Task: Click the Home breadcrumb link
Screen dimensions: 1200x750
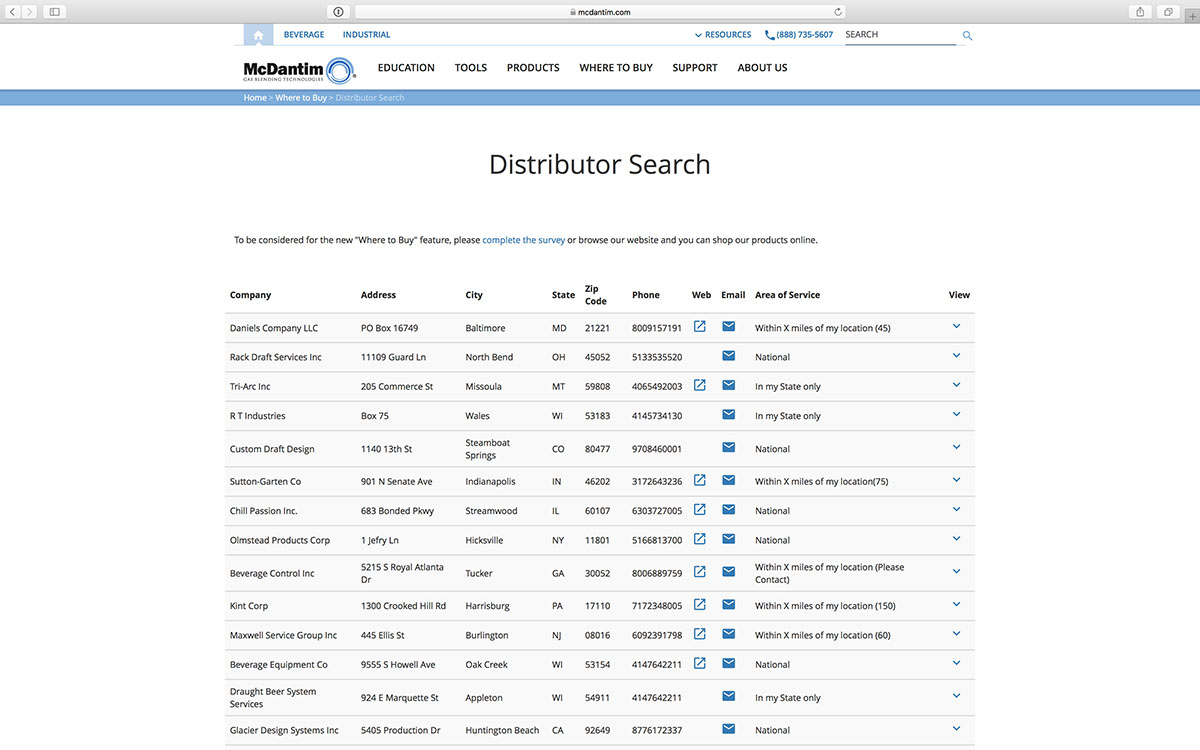Action: click(x=255, y=98)
